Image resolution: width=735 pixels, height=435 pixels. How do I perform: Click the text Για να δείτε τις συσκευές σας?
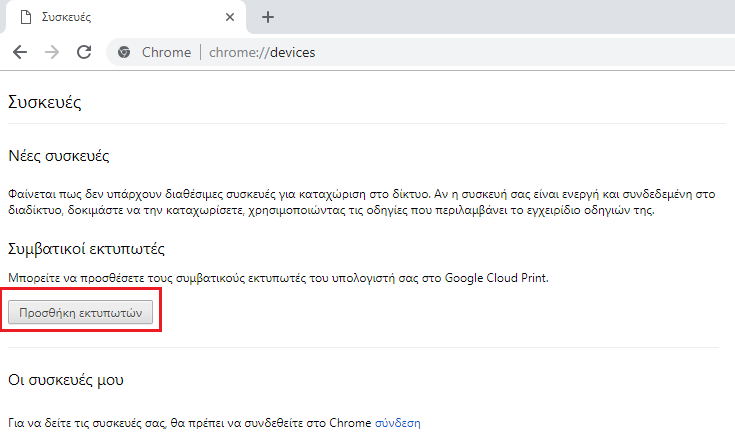pos(87,423)
